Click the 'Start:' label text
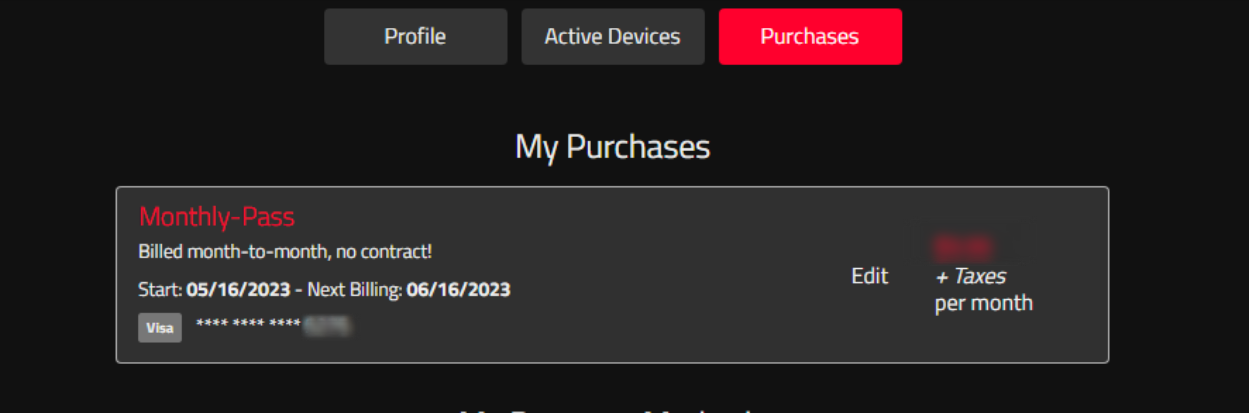The image size is (1249, 413). pyautogui.click(x=160, y=291)
